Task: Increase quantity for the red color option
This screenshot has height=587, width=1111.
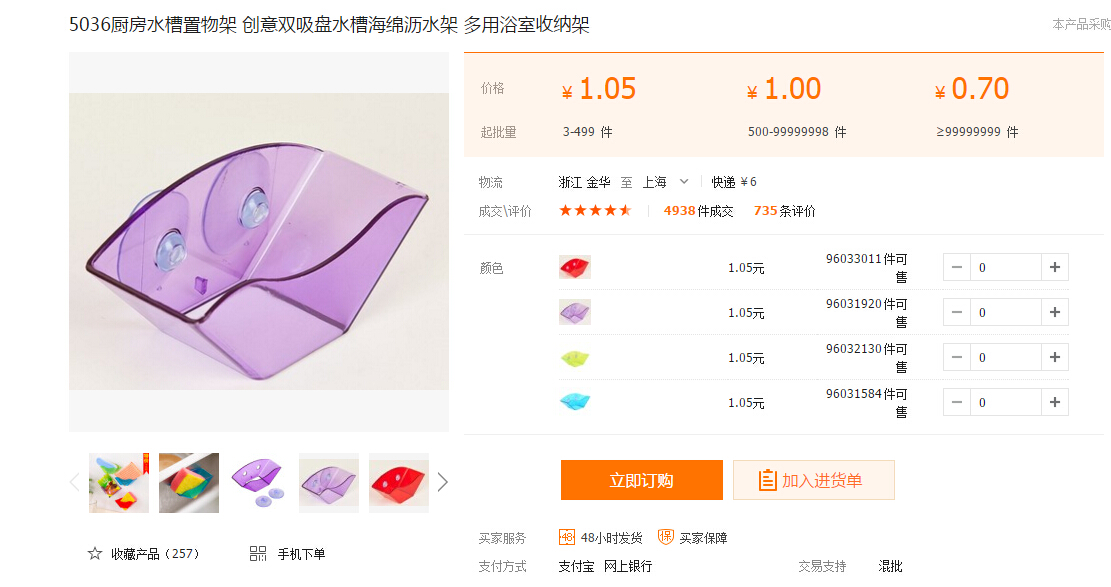Action: pos(1055,267)
